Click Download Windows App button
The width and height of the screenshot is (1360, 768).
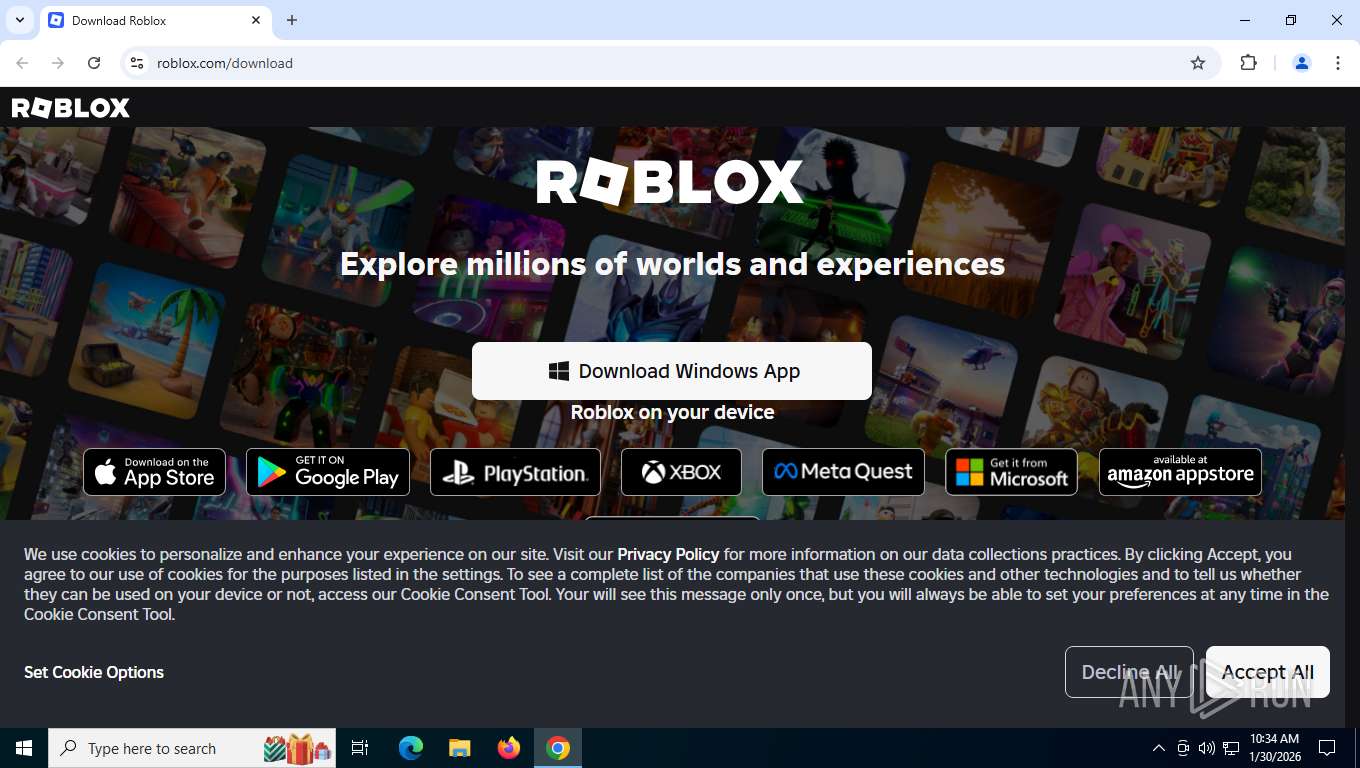672,371
